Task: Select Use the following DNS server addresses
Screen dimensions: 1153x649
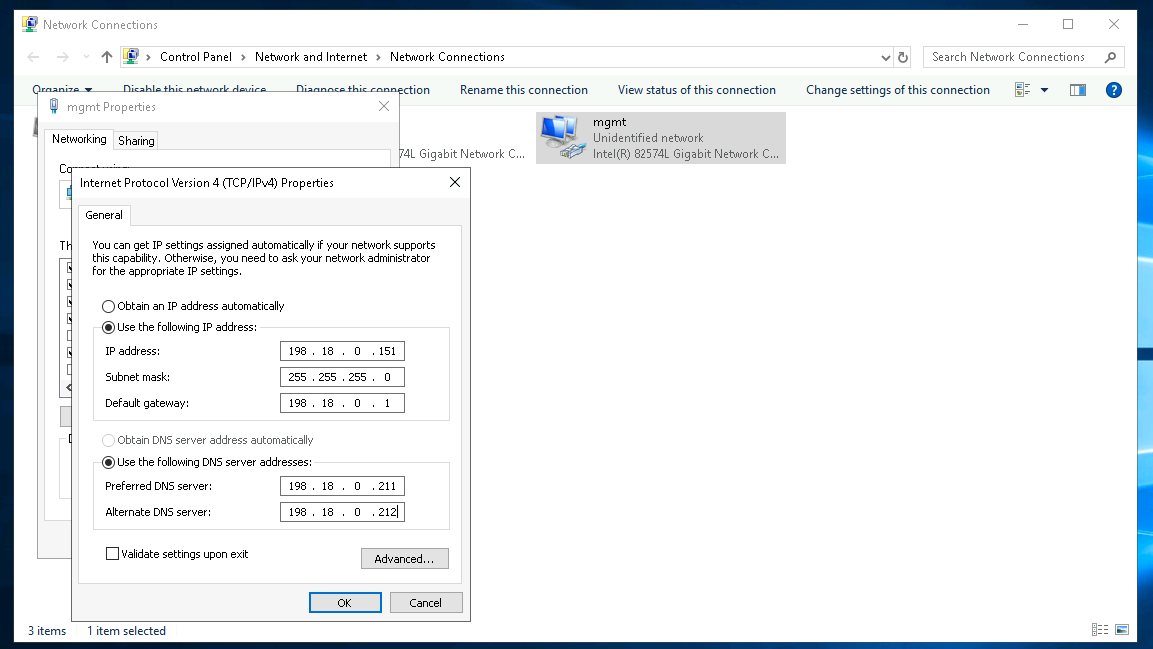Action: point(109,462)
